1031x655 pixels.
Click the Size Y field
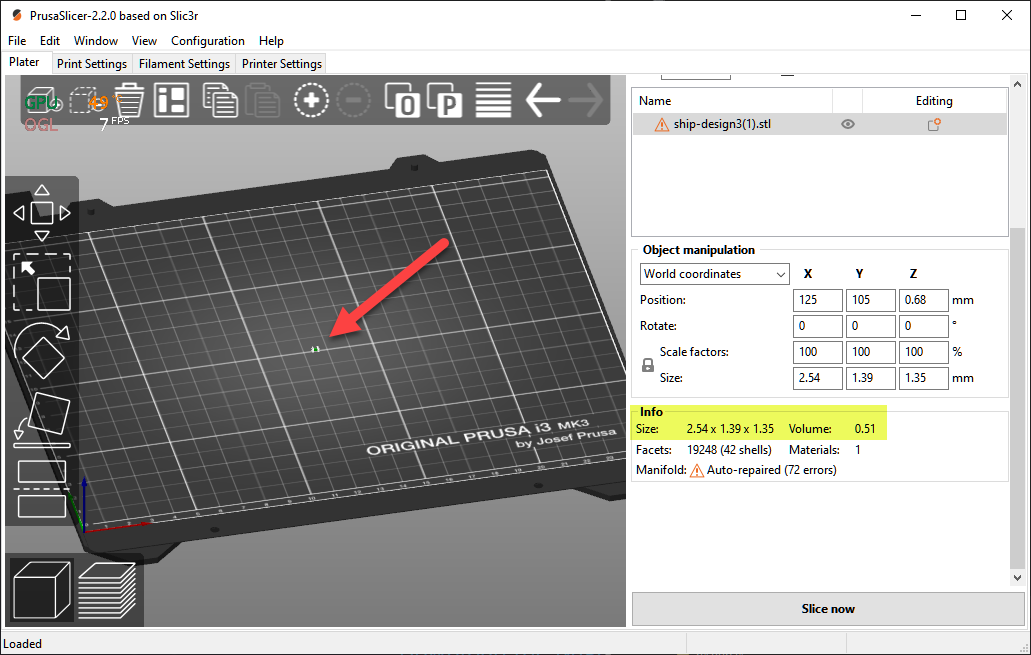[x=871, y=378]
